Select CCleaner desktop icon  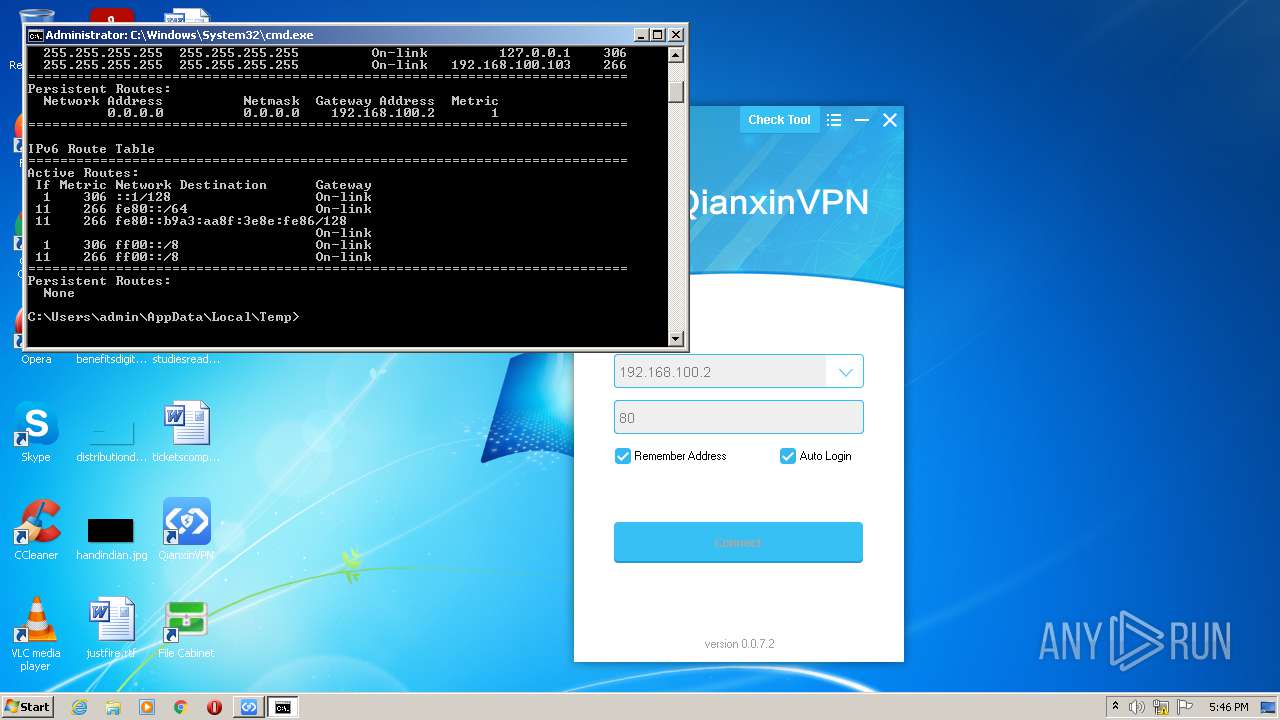pyautogui.click(x=36, y=530)
